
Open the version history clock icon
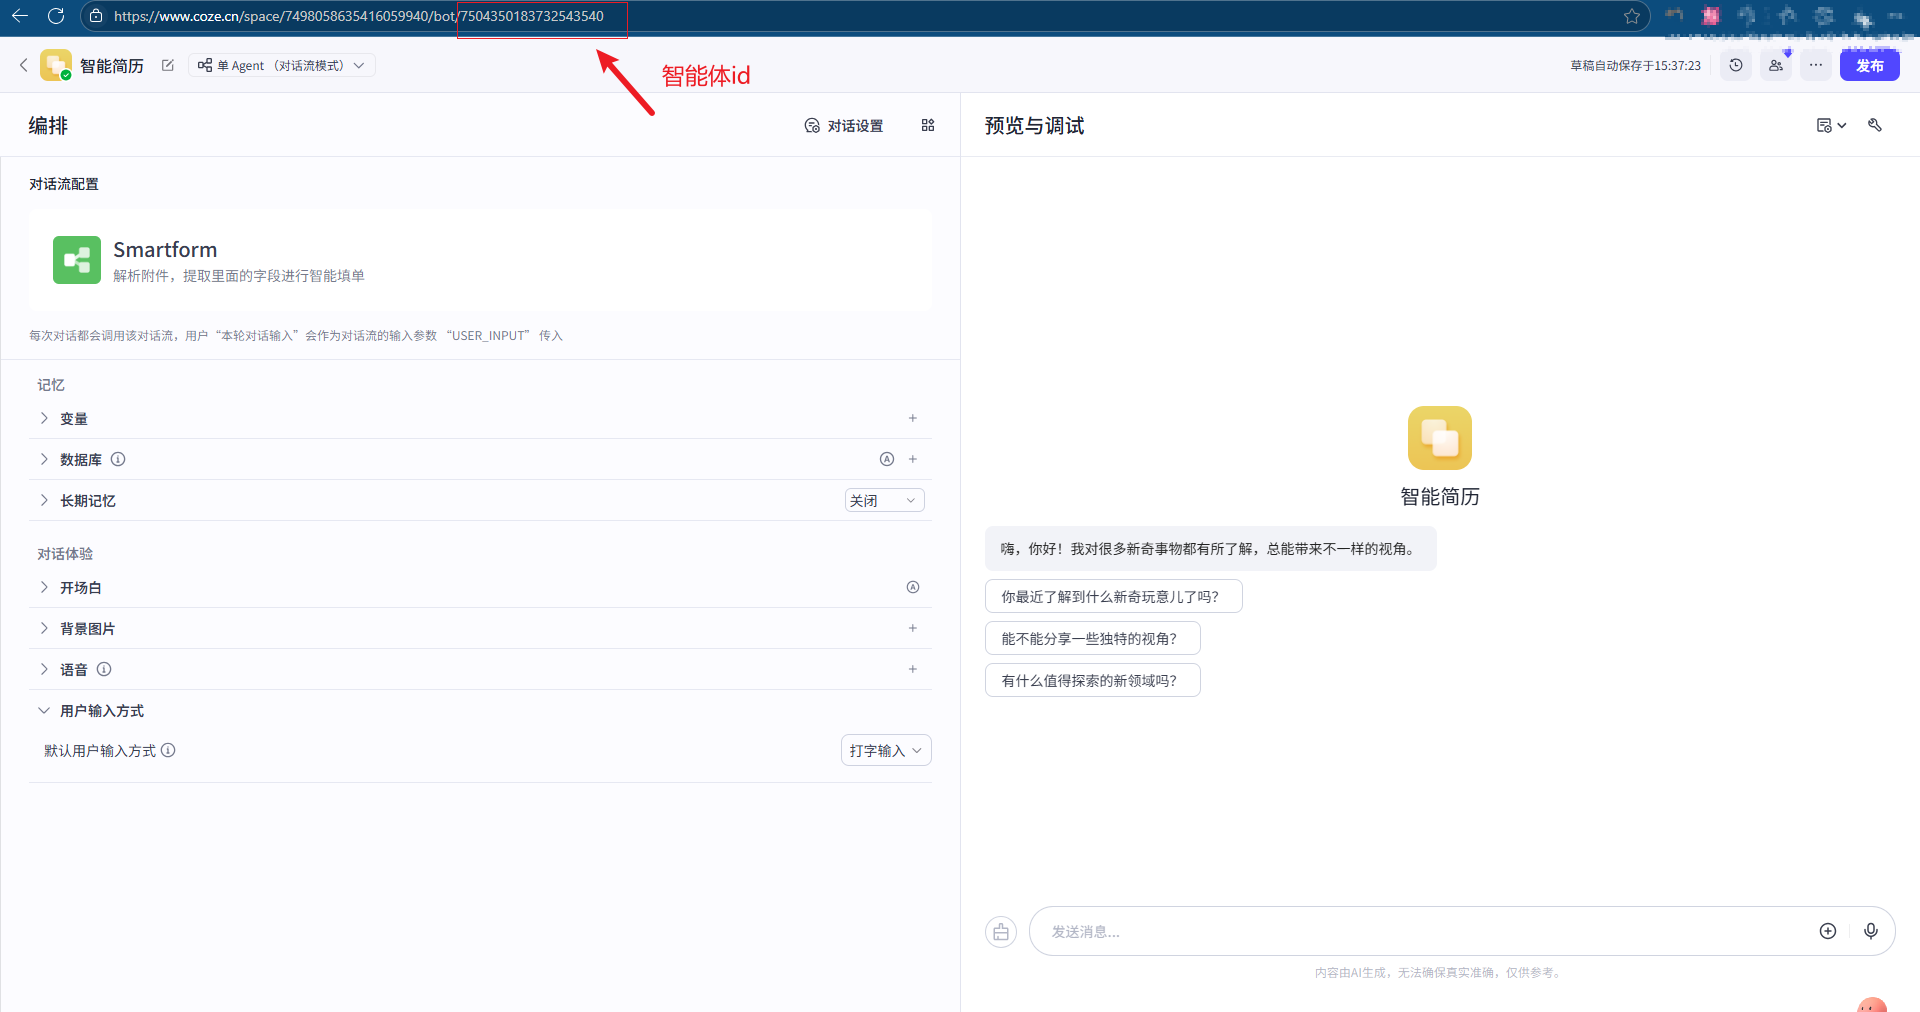point(1736,65)
